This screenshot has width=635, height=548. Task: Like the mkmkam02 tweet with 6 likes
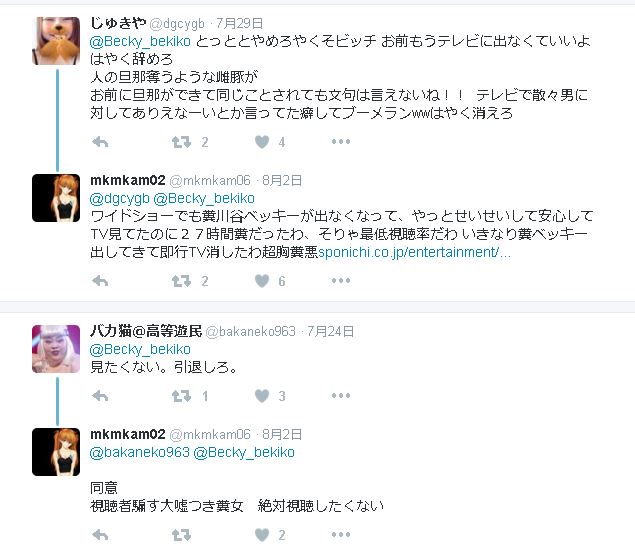tap(262, 281)
